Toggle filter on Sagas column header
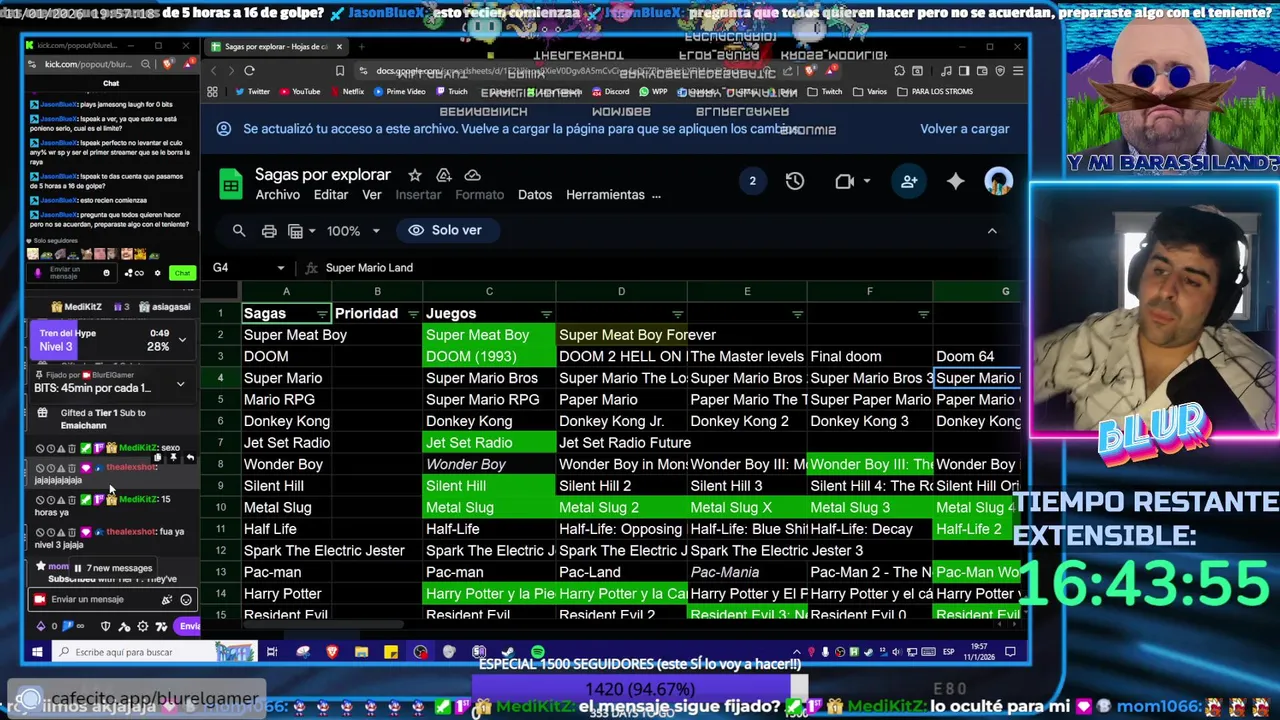1280x720 pixels. 322,314
